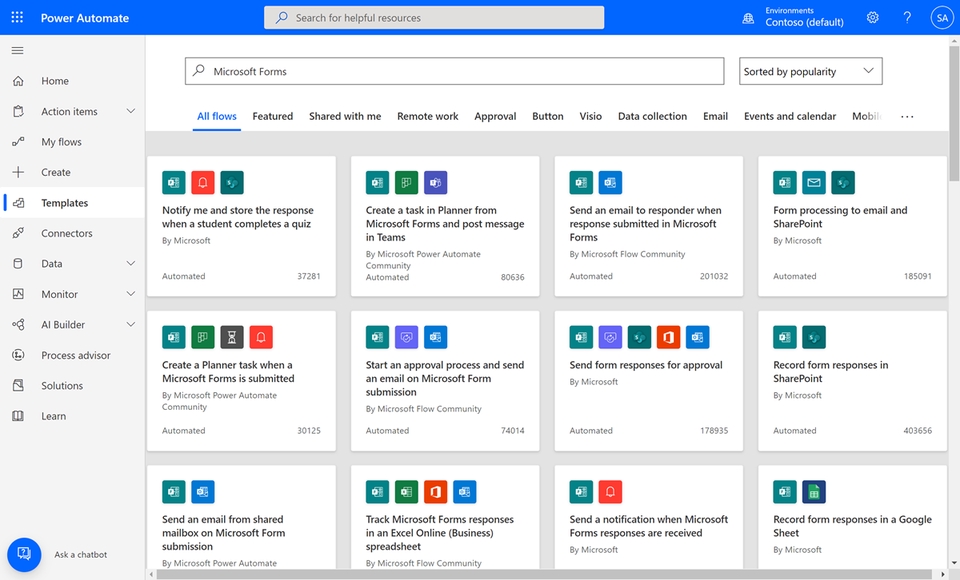Expand the Data submenu chevron
Viewport: 960px width, 580px height.
(130, 263)
